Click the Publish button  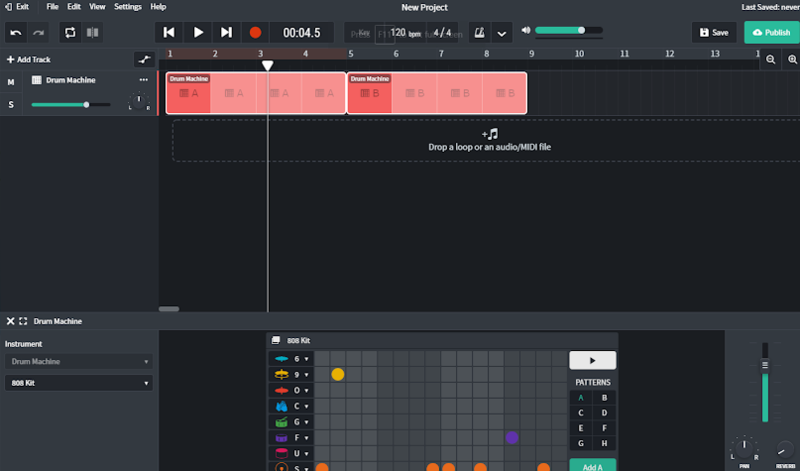point(771,32)
